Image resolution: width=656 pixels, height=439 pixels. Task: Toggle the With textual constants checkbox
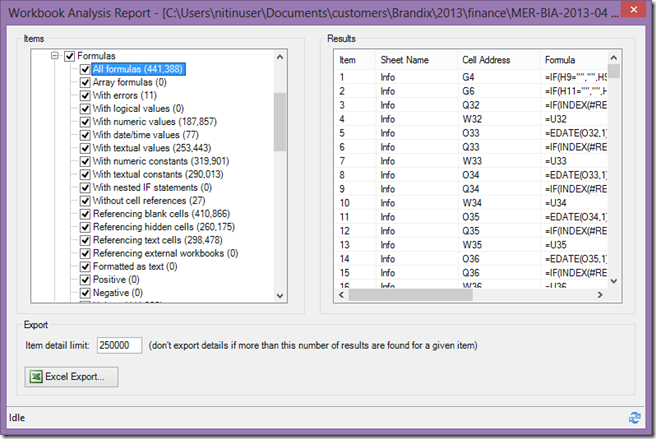pyautogui.click(x=85, y=175)
